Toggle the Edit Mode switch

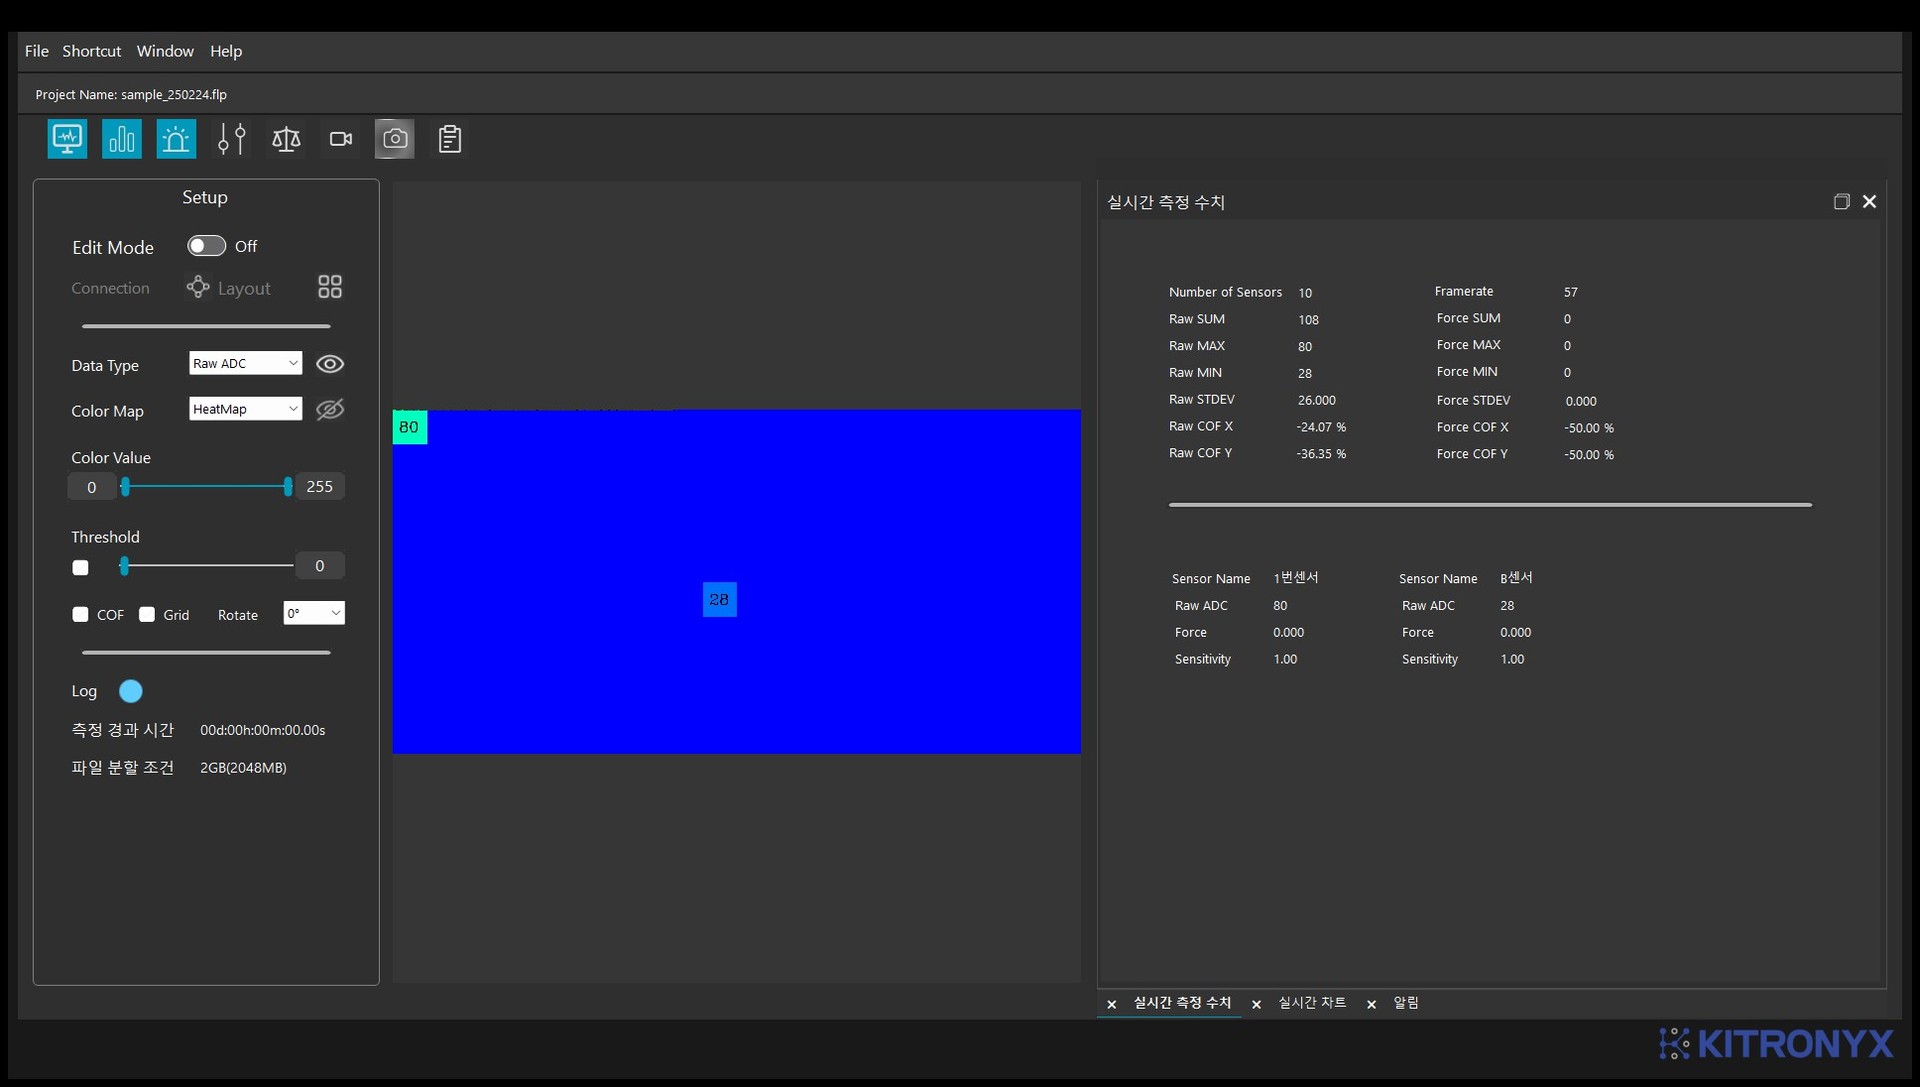click(207, 246)
